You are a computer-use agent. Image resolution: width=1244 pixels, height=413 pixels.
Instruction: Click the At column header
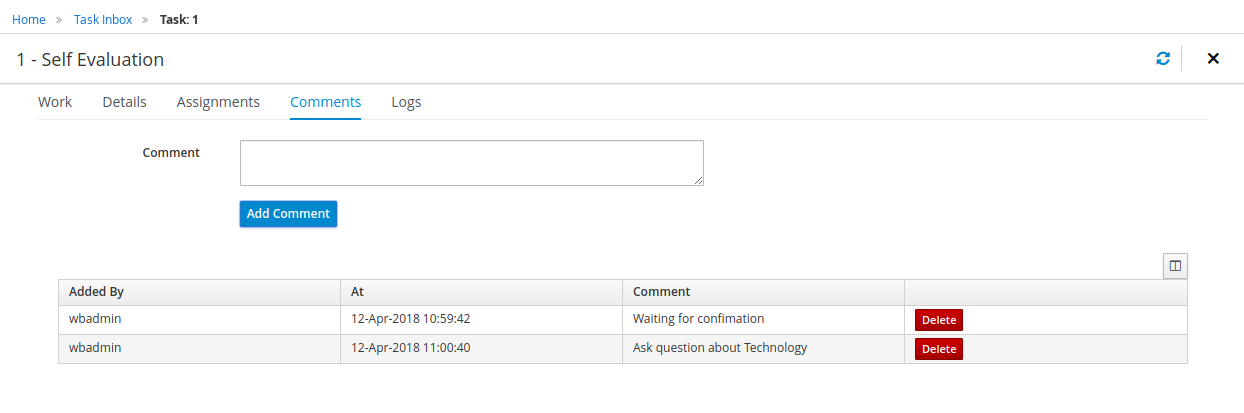[357, 292]
